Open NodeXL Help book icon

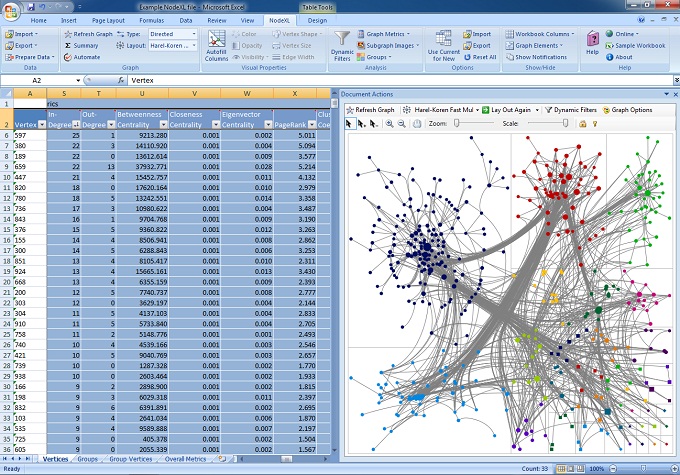[x=592, y=43]
